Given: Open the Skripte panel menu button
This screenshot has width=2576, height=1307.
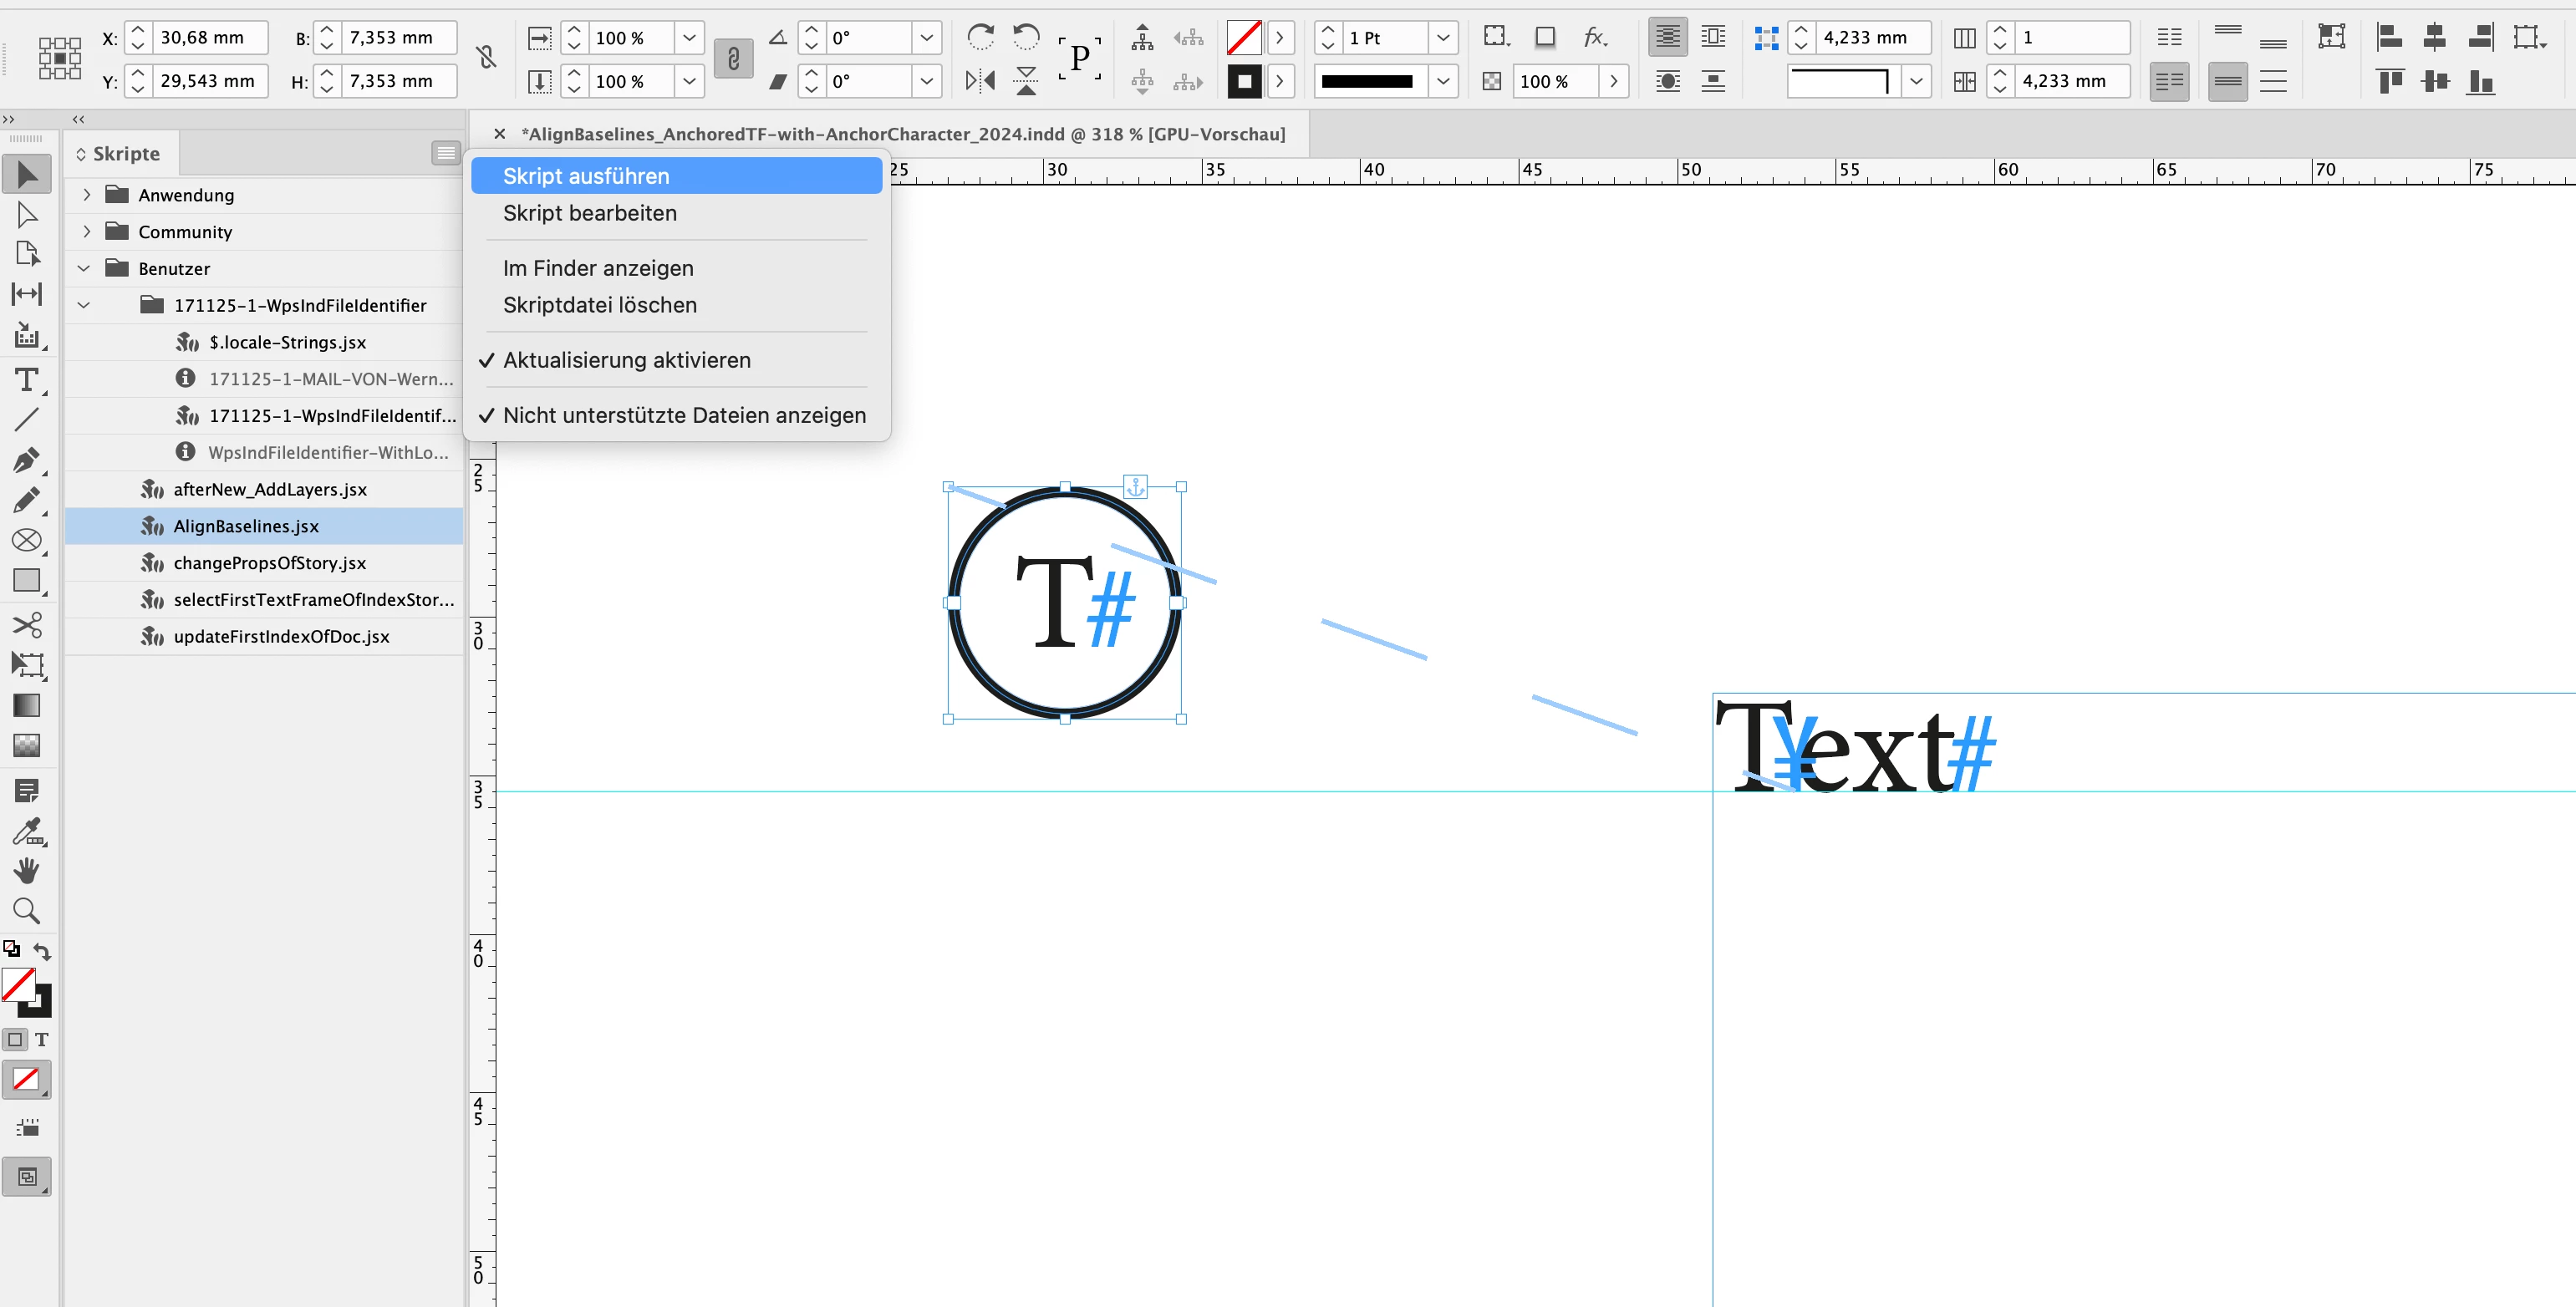Looking at the screenshot, I should 445,153.
